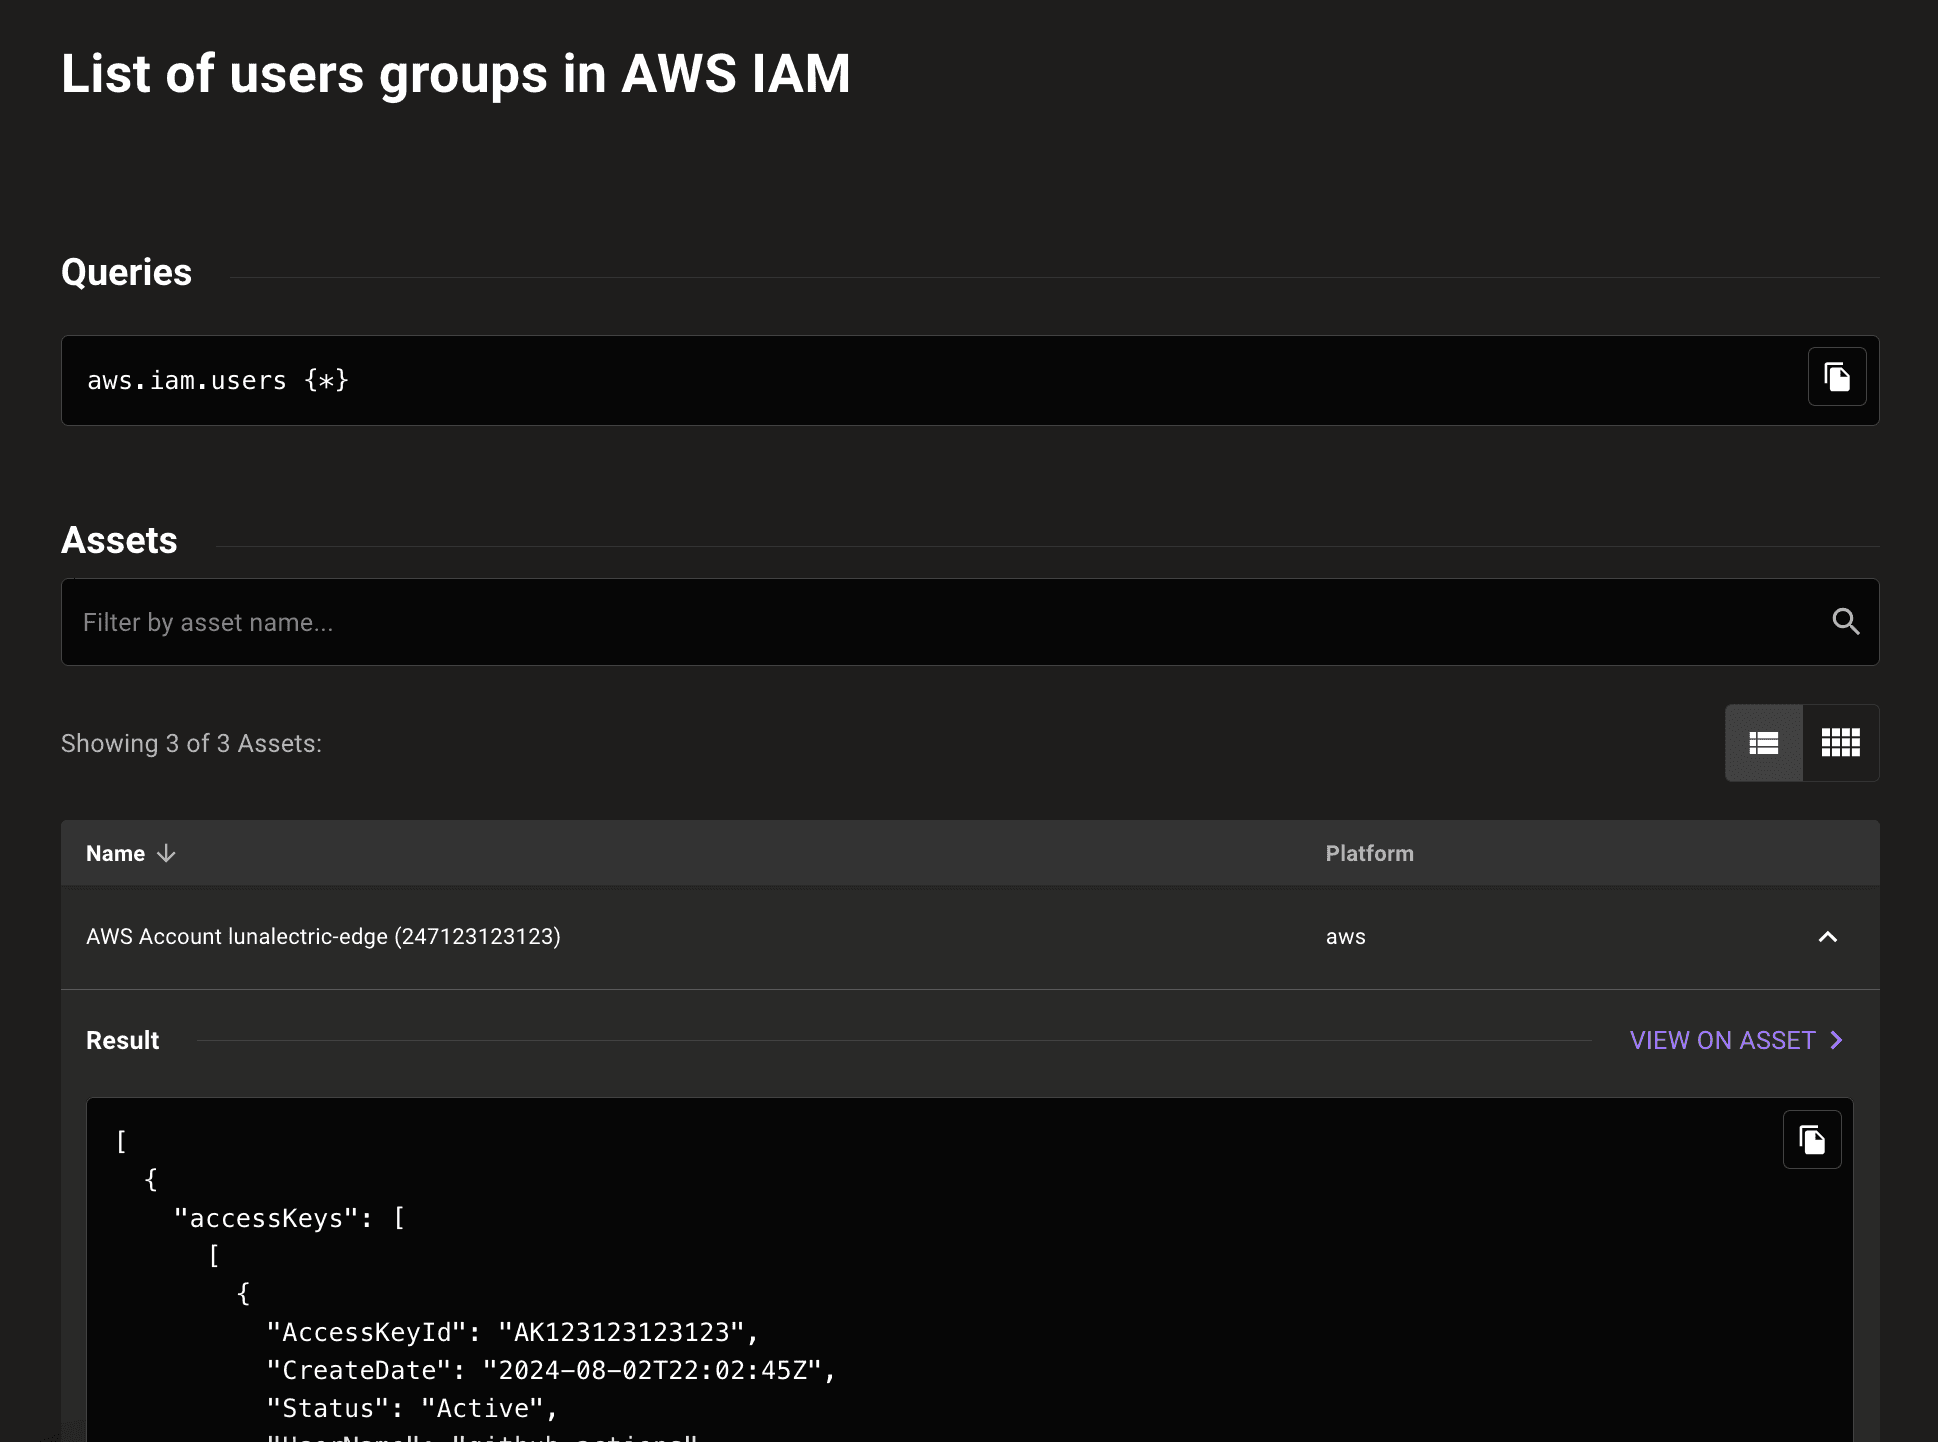Click the Assets section heading
The height and width of the screenshot is (1442, 1938).
tap(119, 540)
